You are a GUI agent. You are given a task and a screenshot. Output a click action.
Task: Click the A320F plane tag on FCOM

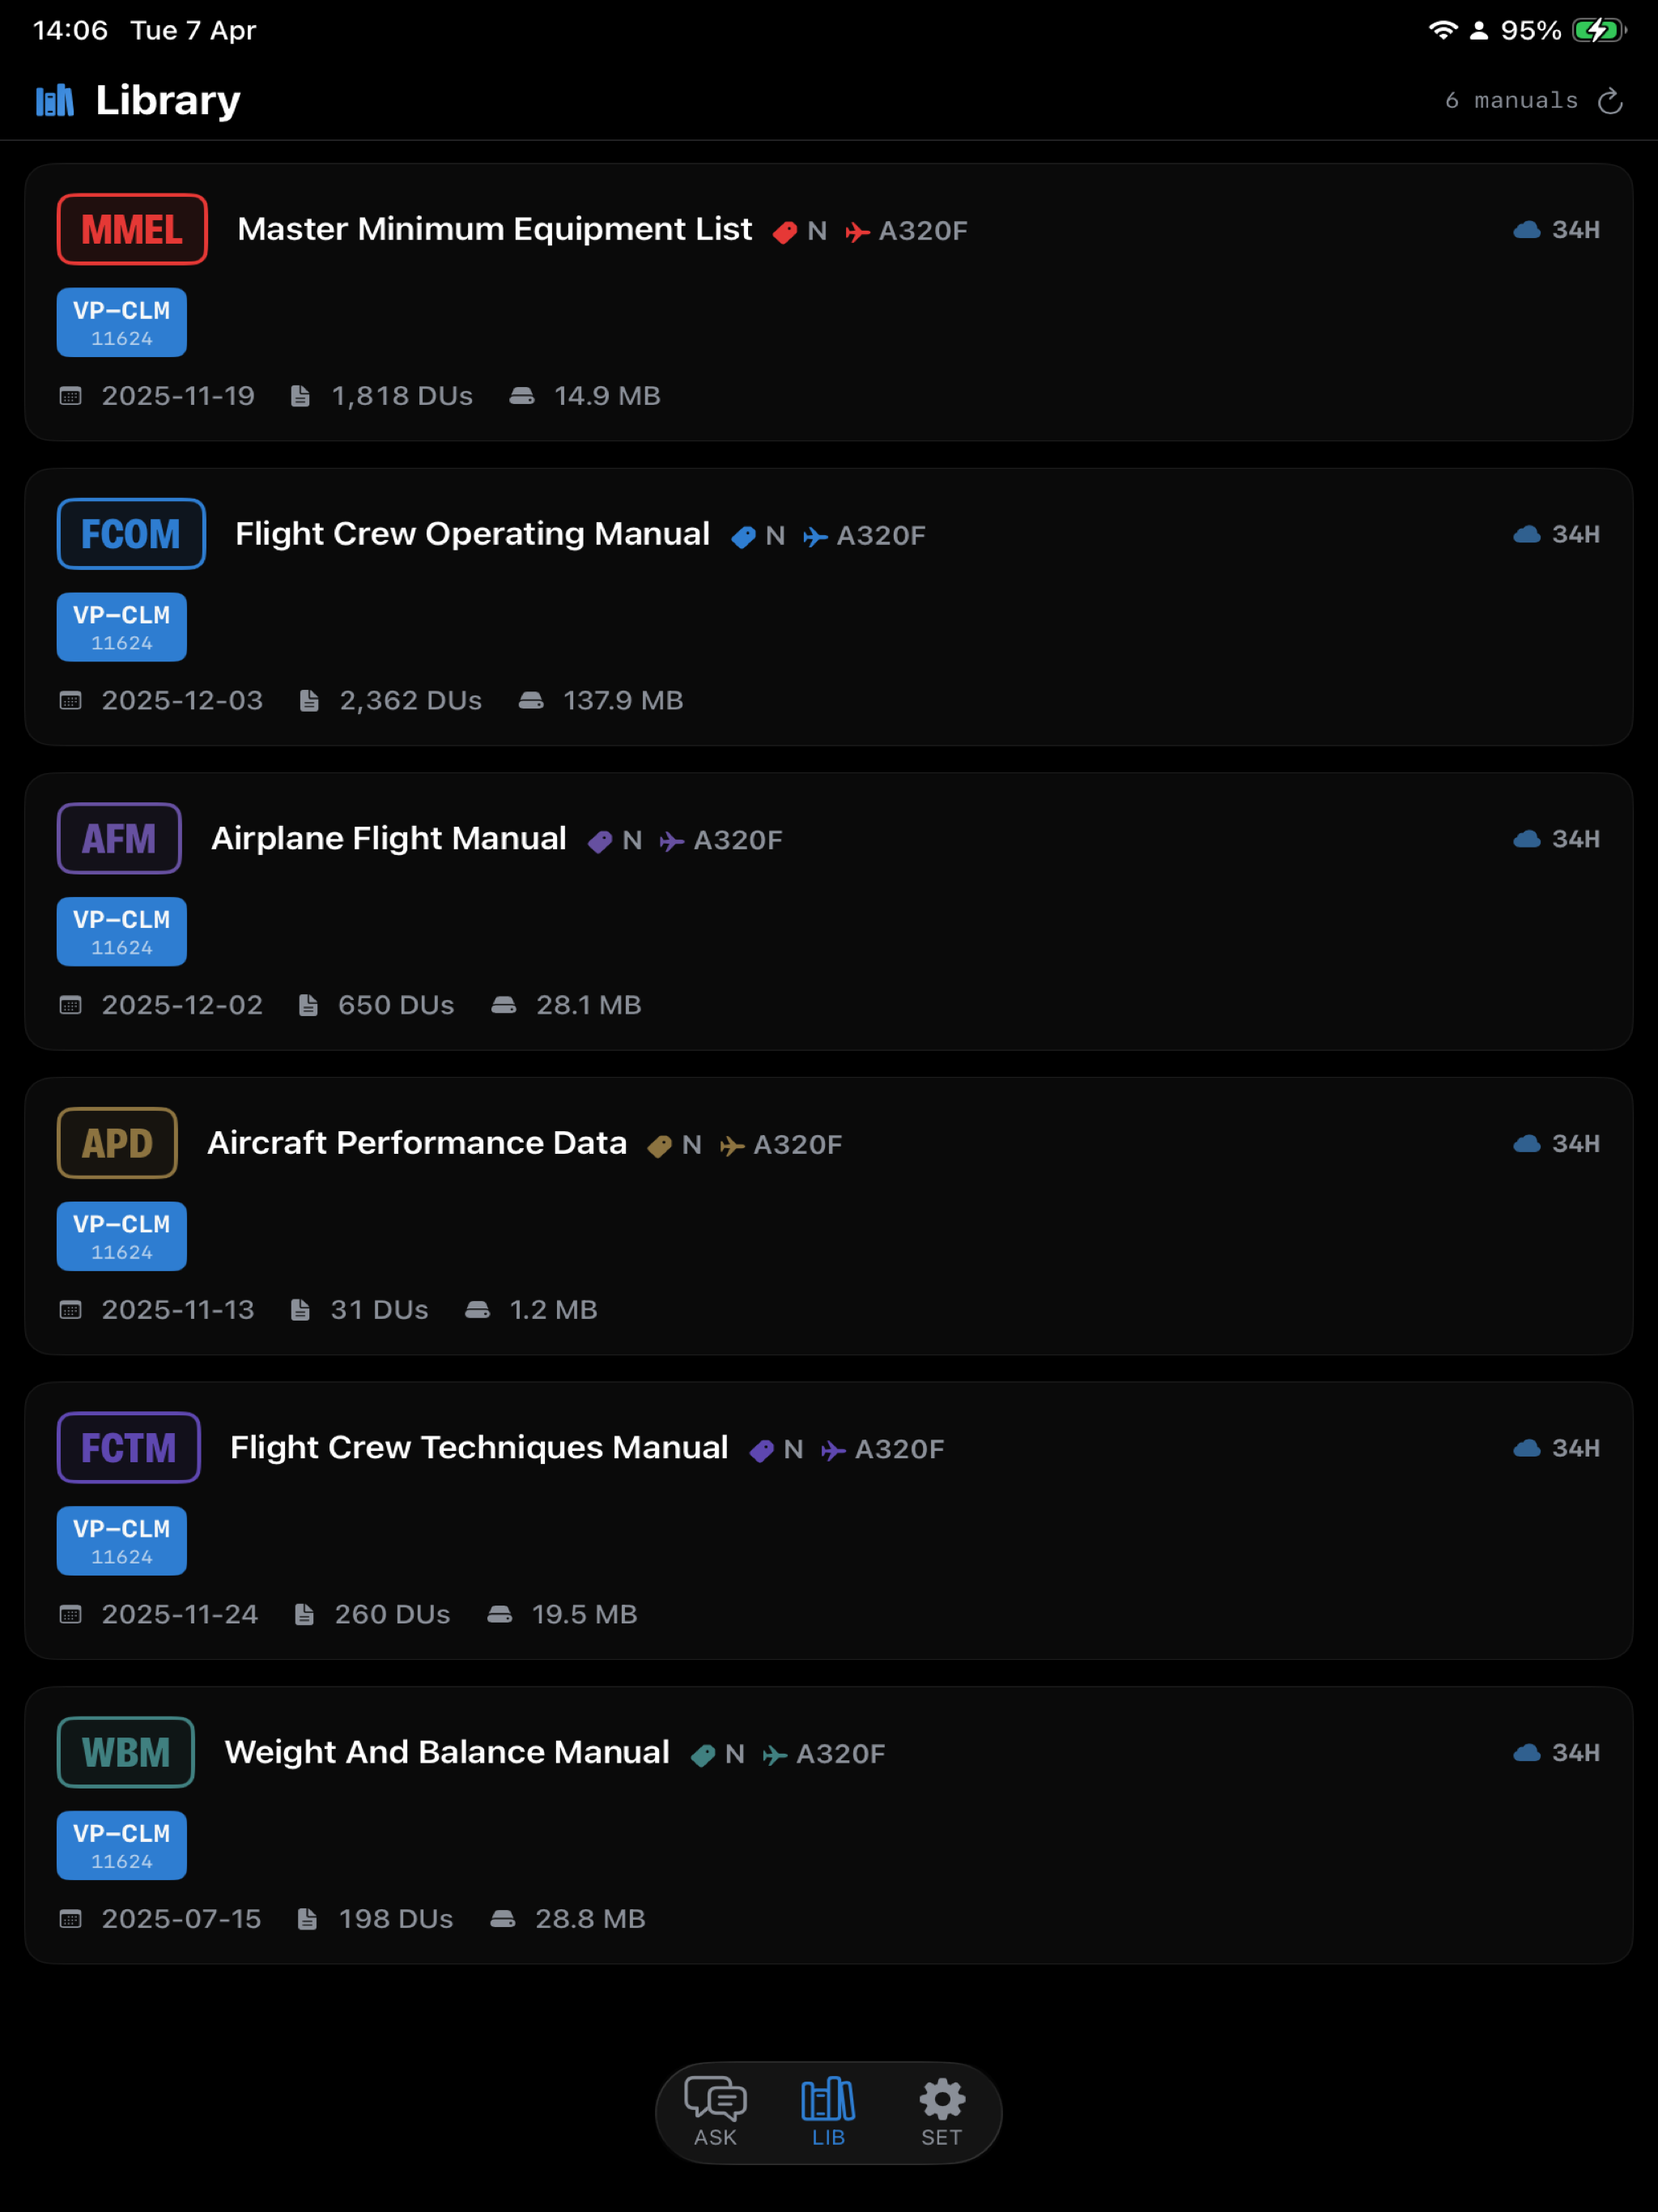coord(864,536)
